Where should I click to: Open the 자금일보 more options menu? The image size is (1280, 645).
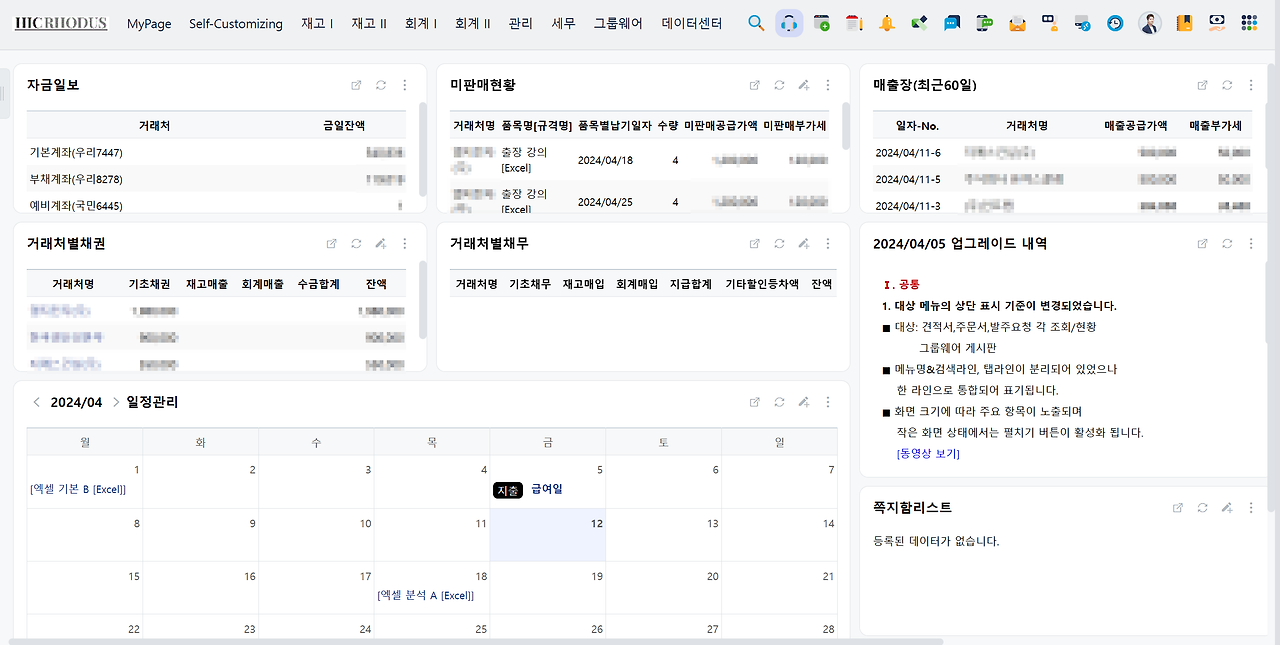coord(405,85)
